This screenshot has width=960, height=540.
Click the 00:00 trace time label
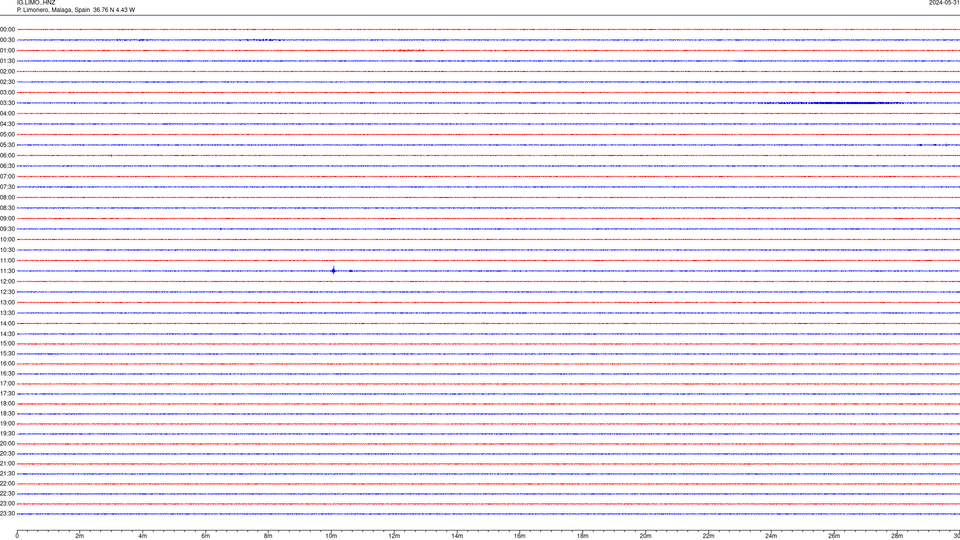click(7, 29)
